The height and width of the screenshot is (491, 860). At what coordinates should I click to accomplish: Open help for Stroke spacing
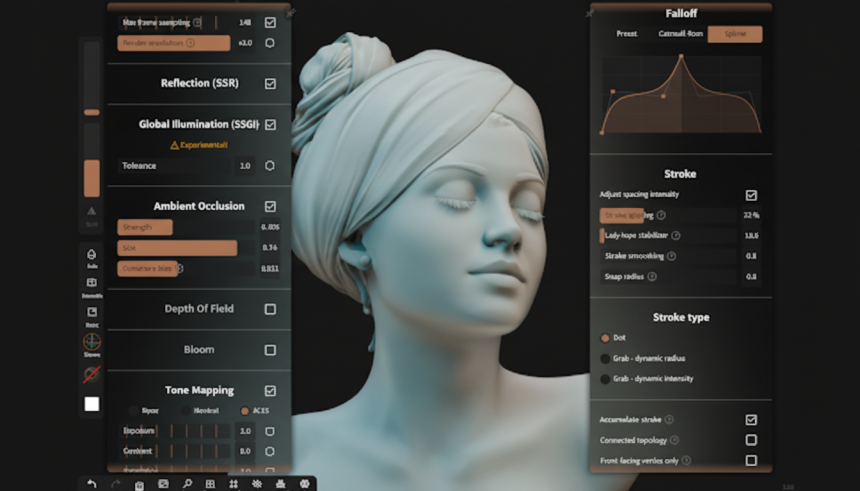click(661, 215)
